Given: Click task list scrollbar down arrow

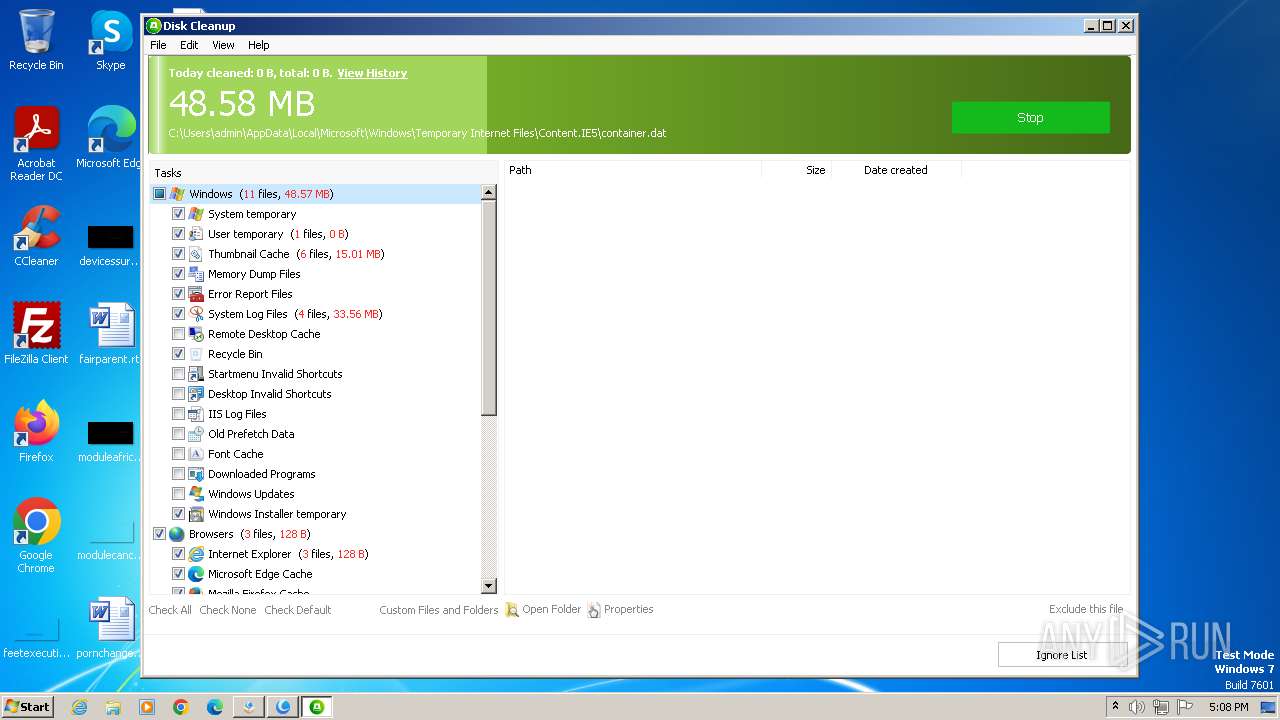Looking at the screenshot, I should [489, 586].
